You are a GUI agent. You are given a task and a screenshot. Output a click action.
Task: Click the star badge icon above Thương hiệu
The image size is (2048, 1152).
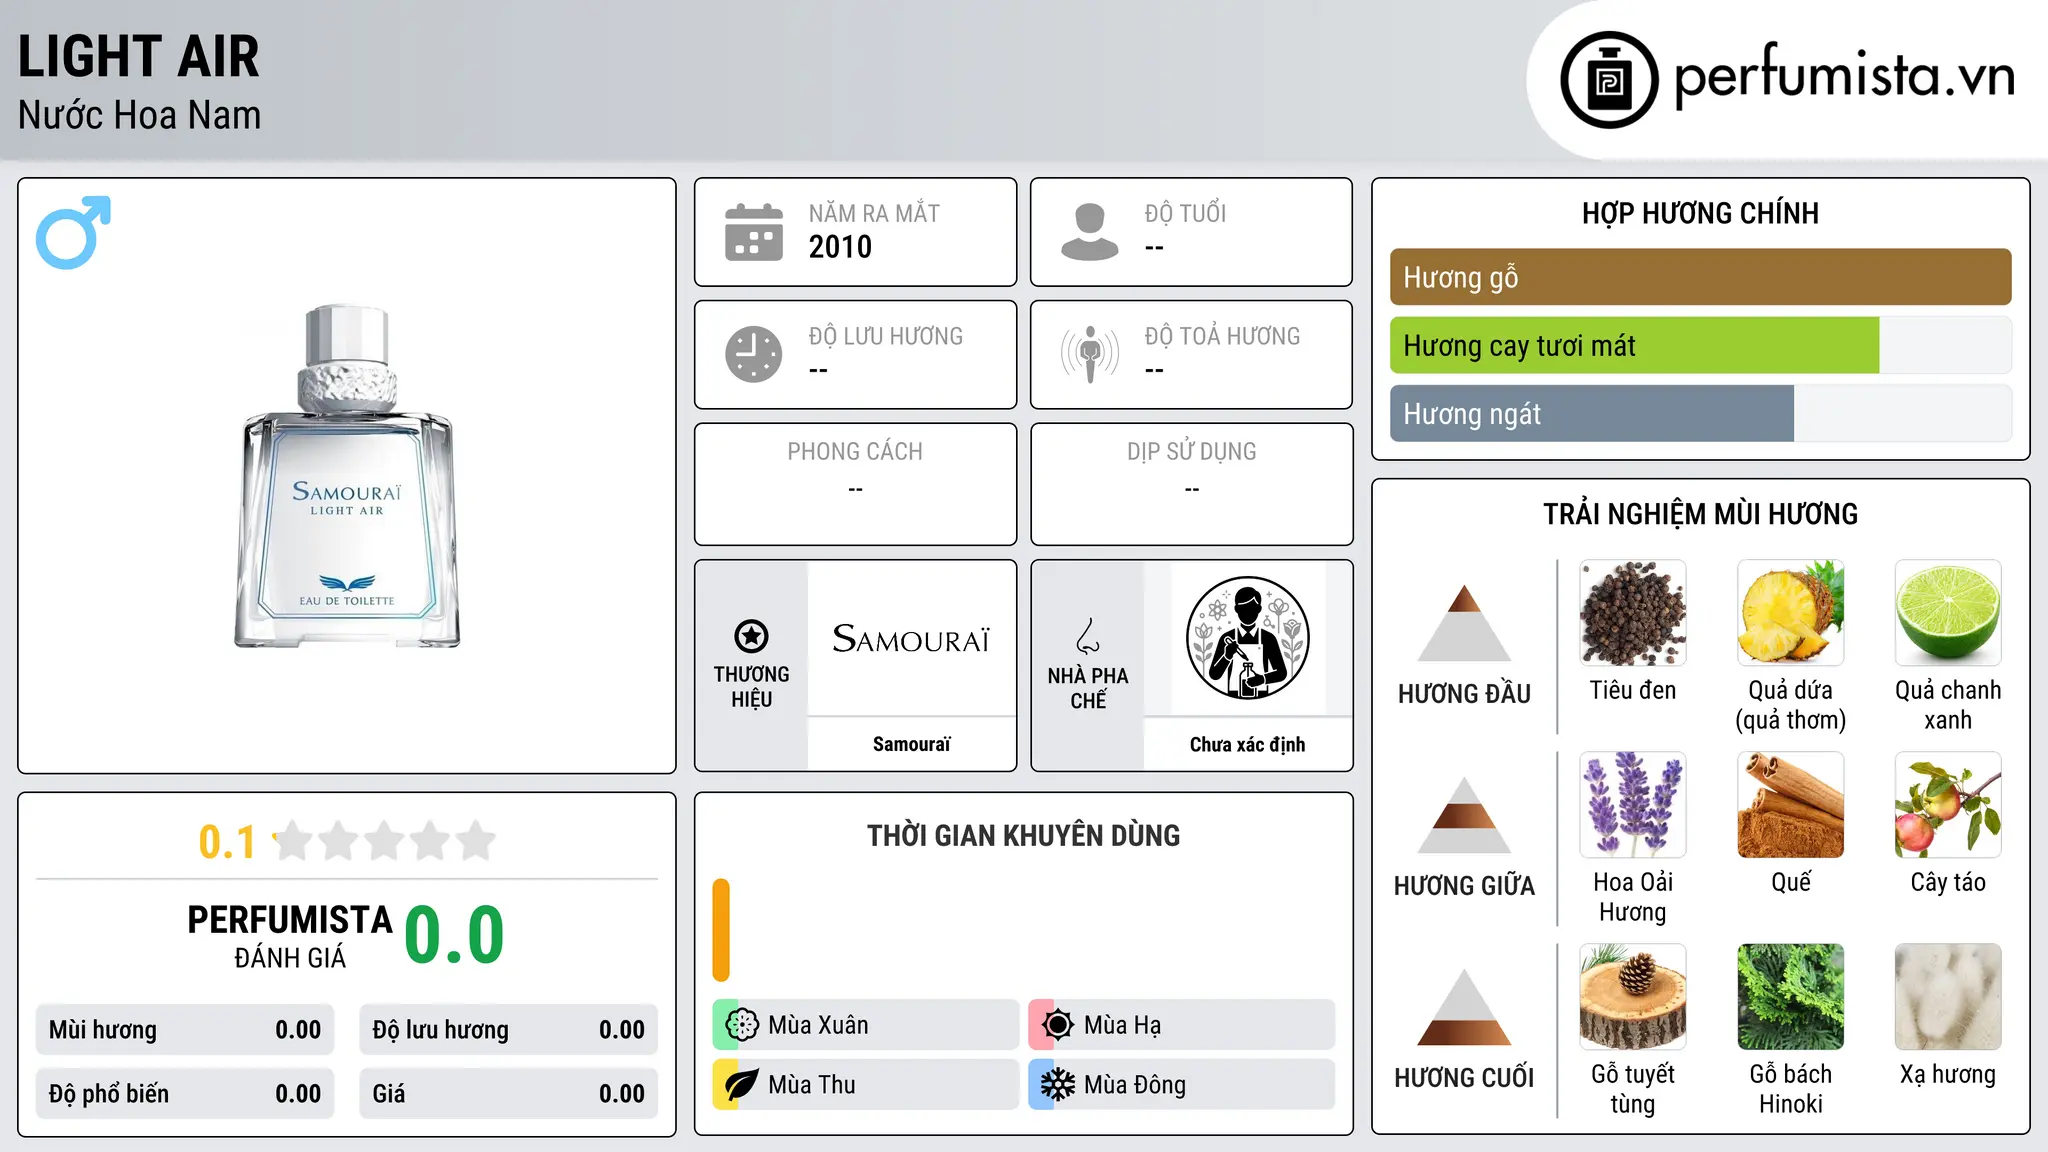751,636
